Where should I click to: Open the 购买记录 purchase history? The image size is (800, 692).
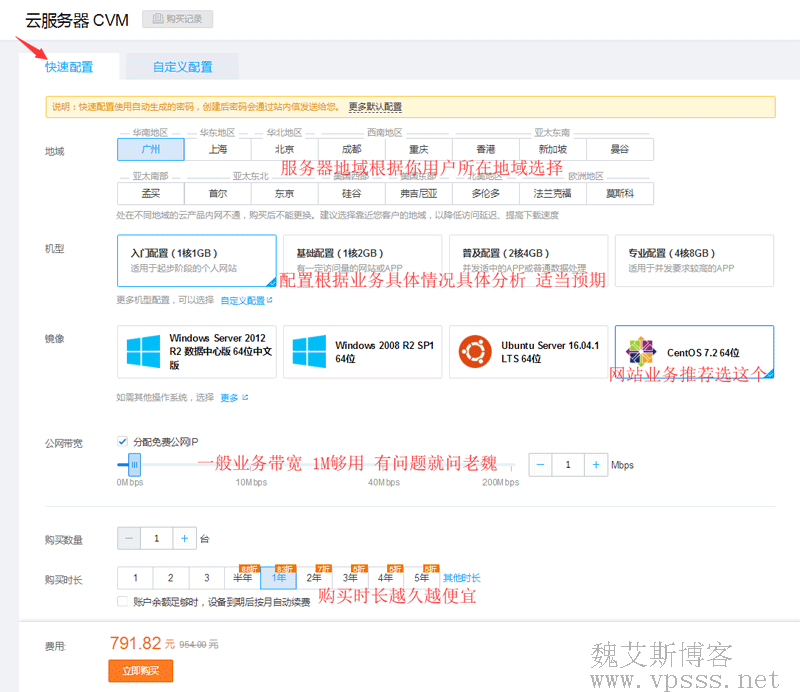point(177,19)
